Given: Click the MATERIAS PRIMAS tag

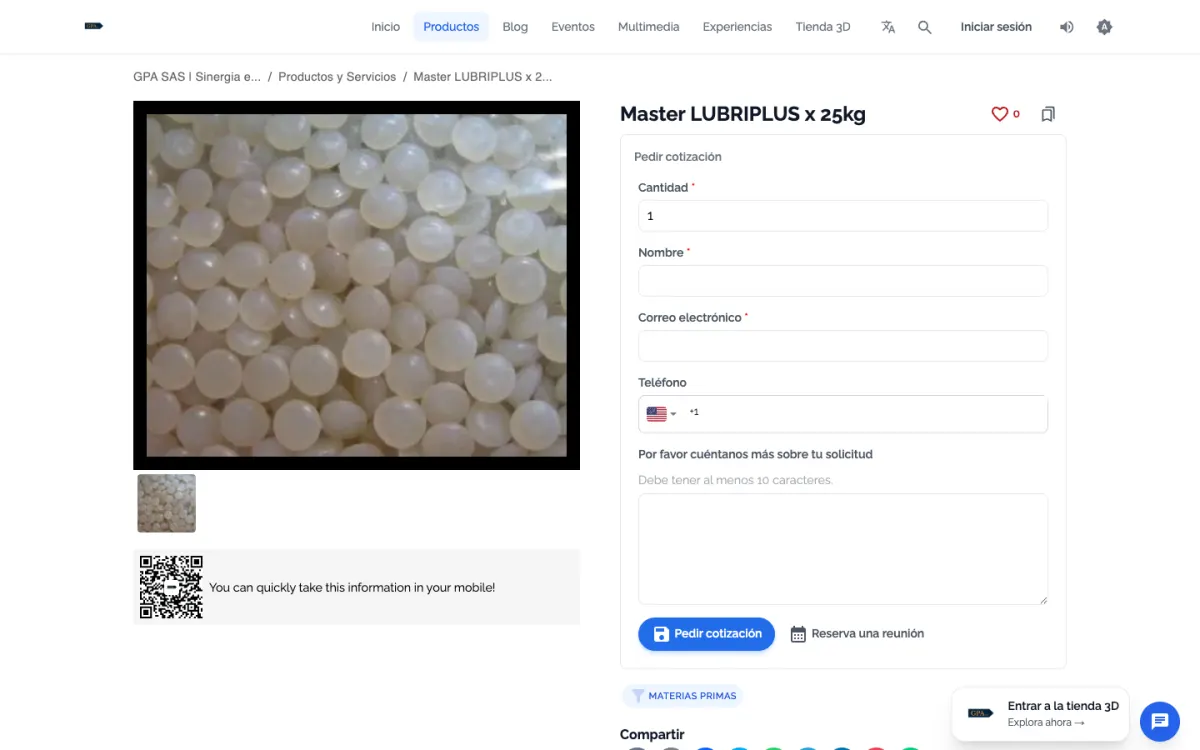Looking at the screenshot, I should (682, 696).
